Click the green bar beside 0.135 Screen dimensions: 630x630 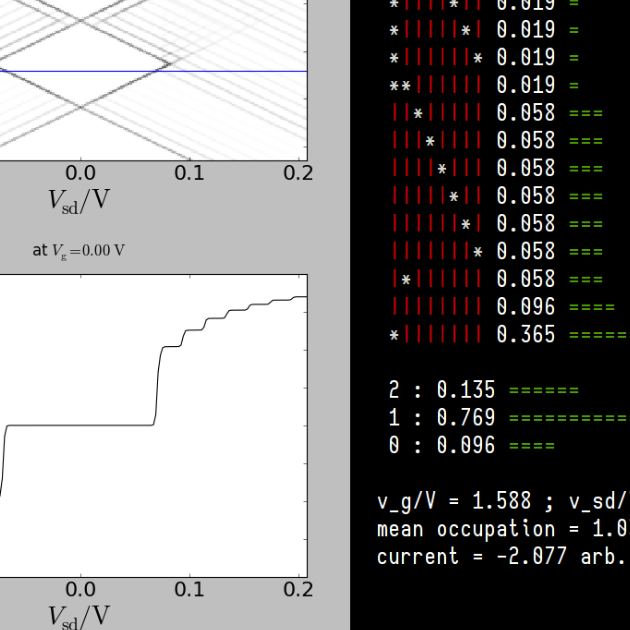pos(543,390)
